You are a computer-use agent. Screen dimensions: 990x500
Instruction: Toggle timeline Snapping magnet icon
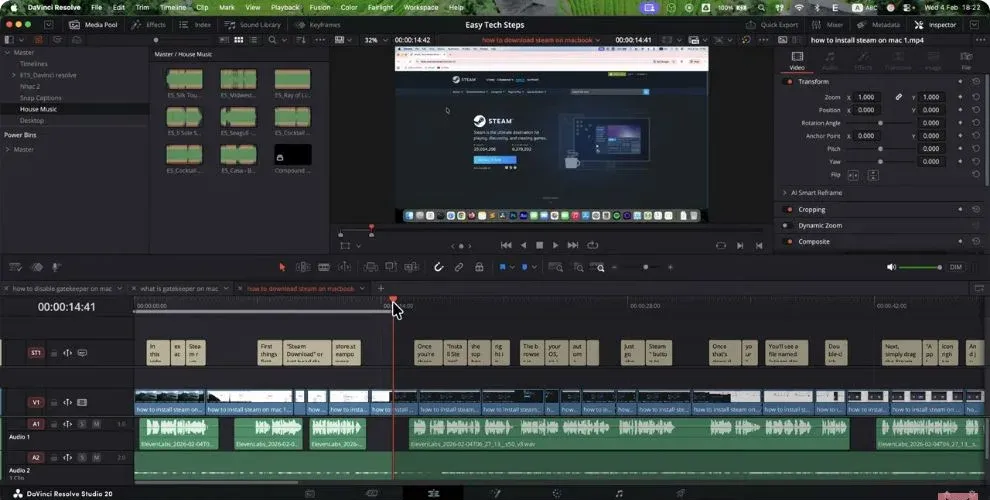[x=439, y=267]
